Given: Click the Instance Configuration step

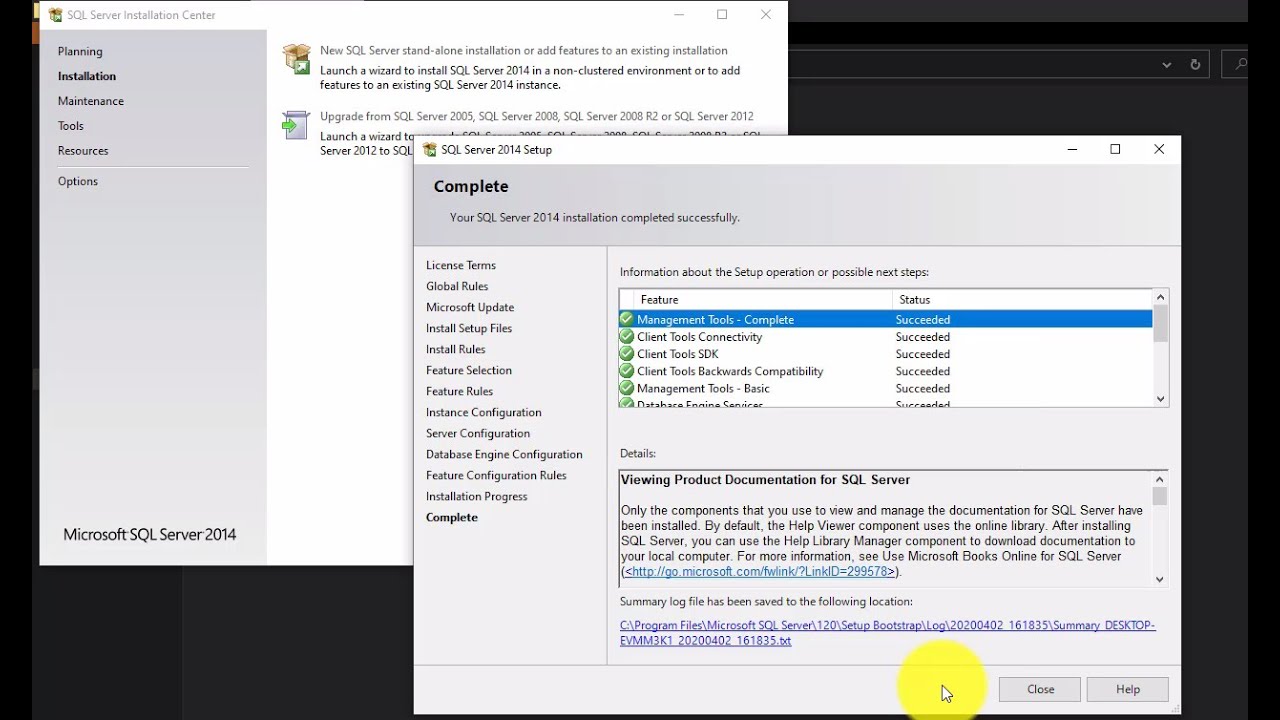Looking at the screenshot, I should coord(484,412).
